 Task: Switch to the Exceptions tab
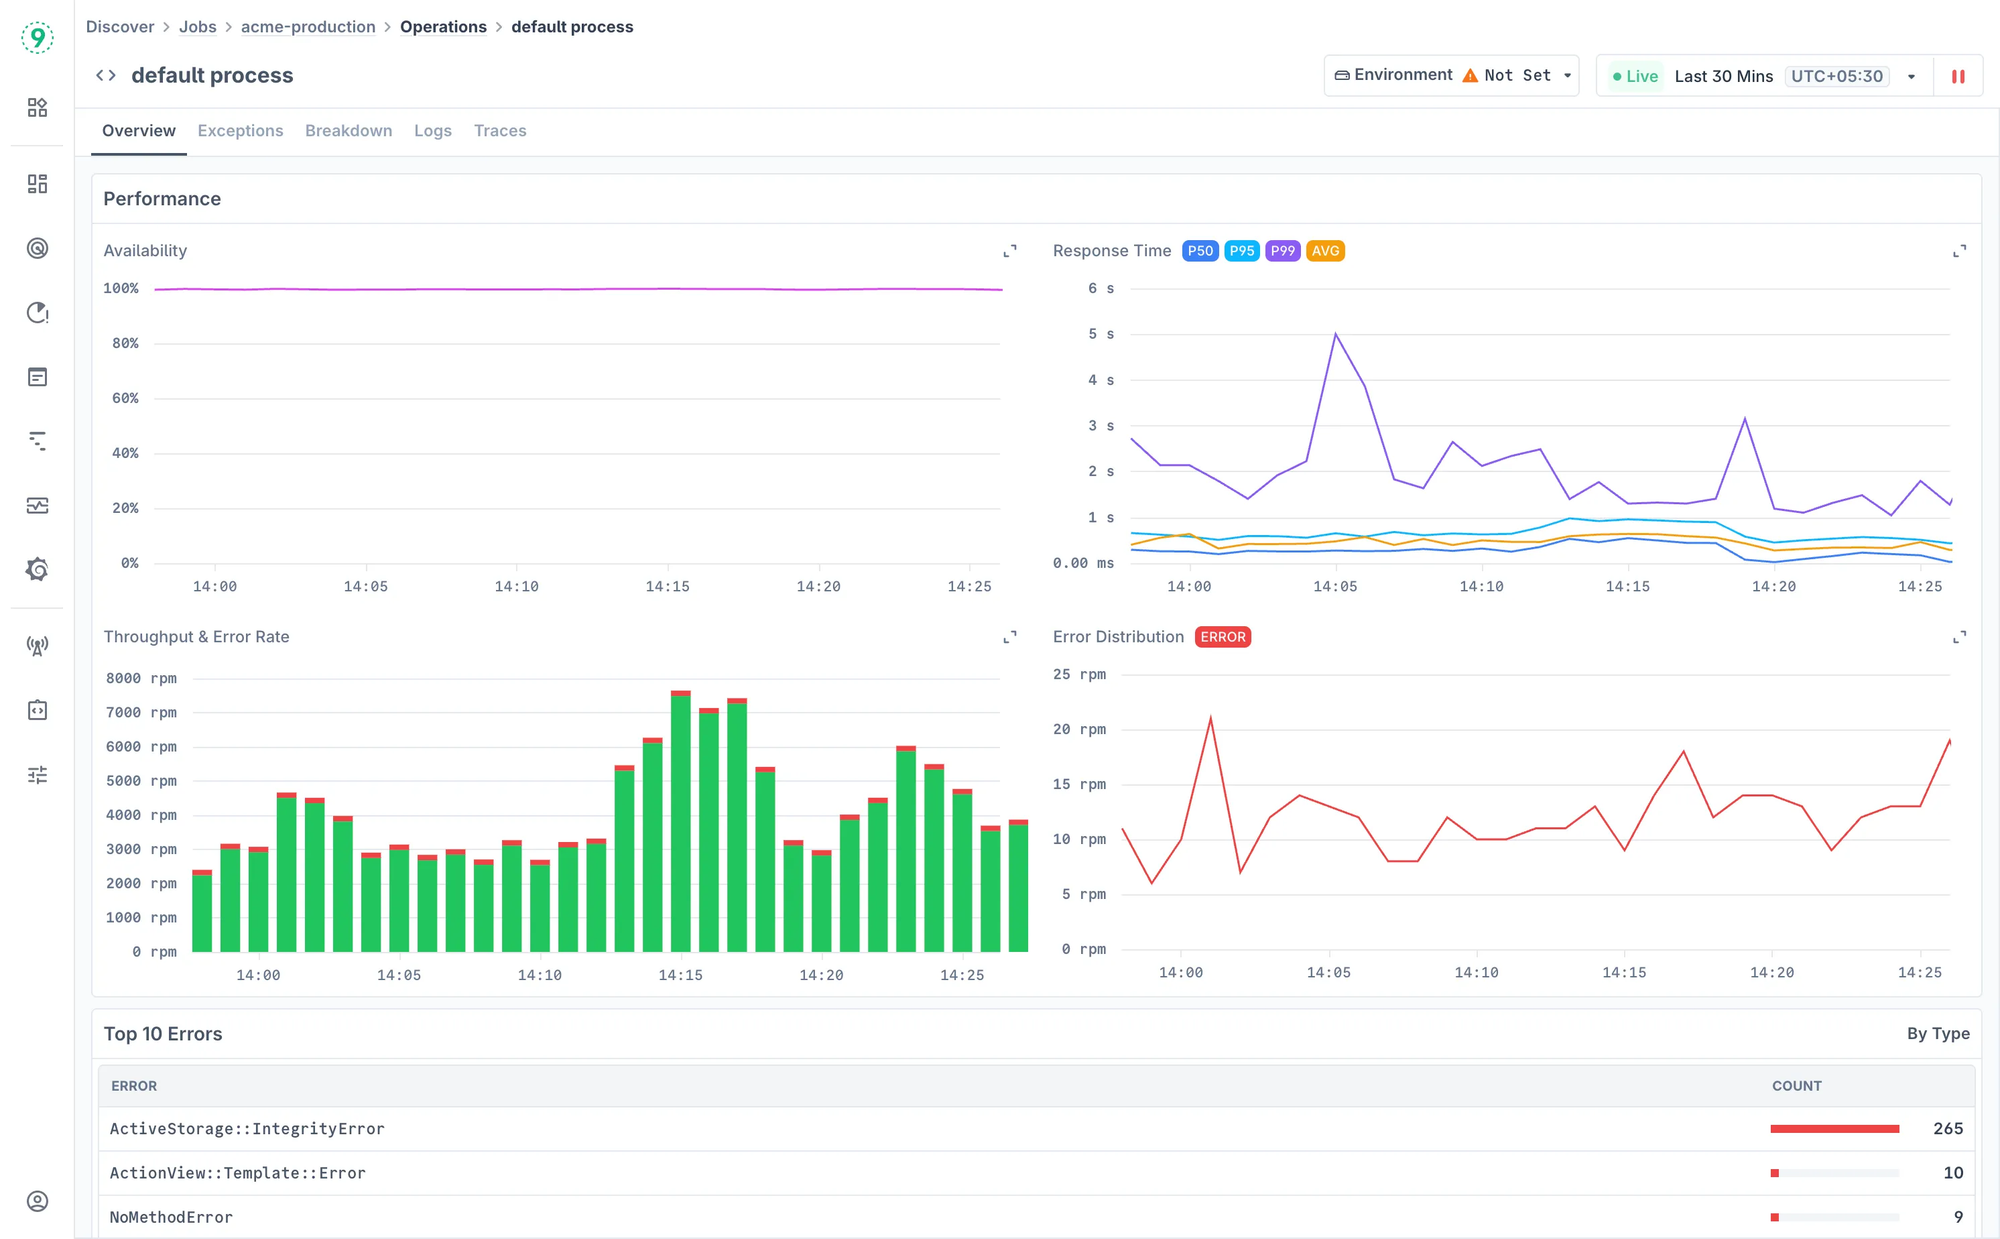coord(240,131)
